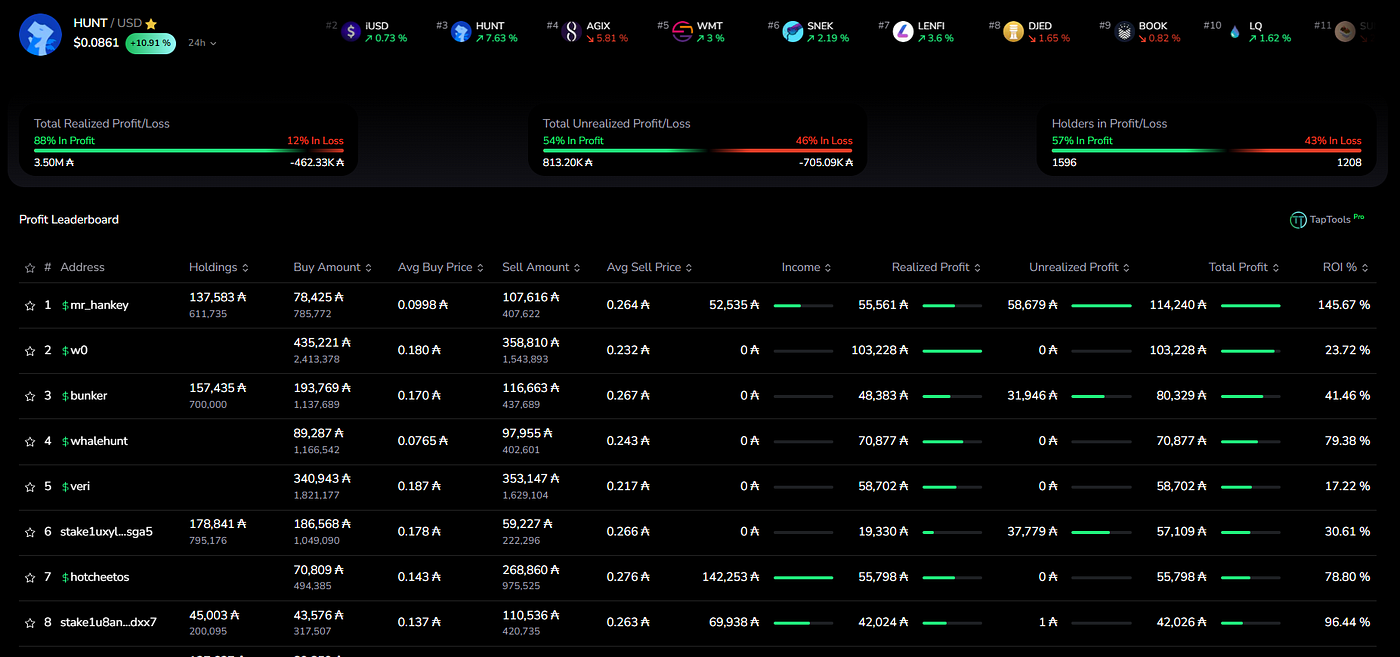Image resolution: width=1400 pixels, height=657 pixels.
Task: Click the HUNT token logo avatar
Action: click(41, 34)
